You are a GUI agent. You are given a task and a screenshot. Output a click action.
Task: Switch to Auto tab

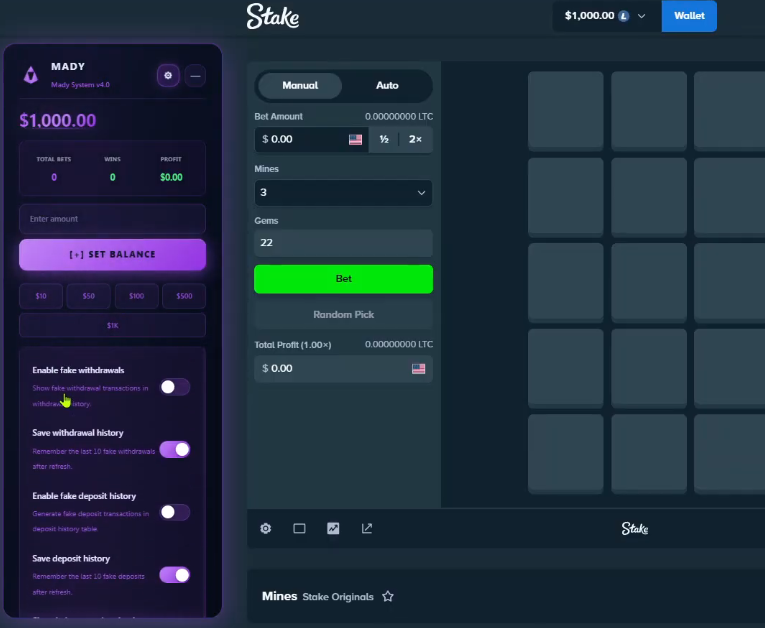tap(387, 85)
